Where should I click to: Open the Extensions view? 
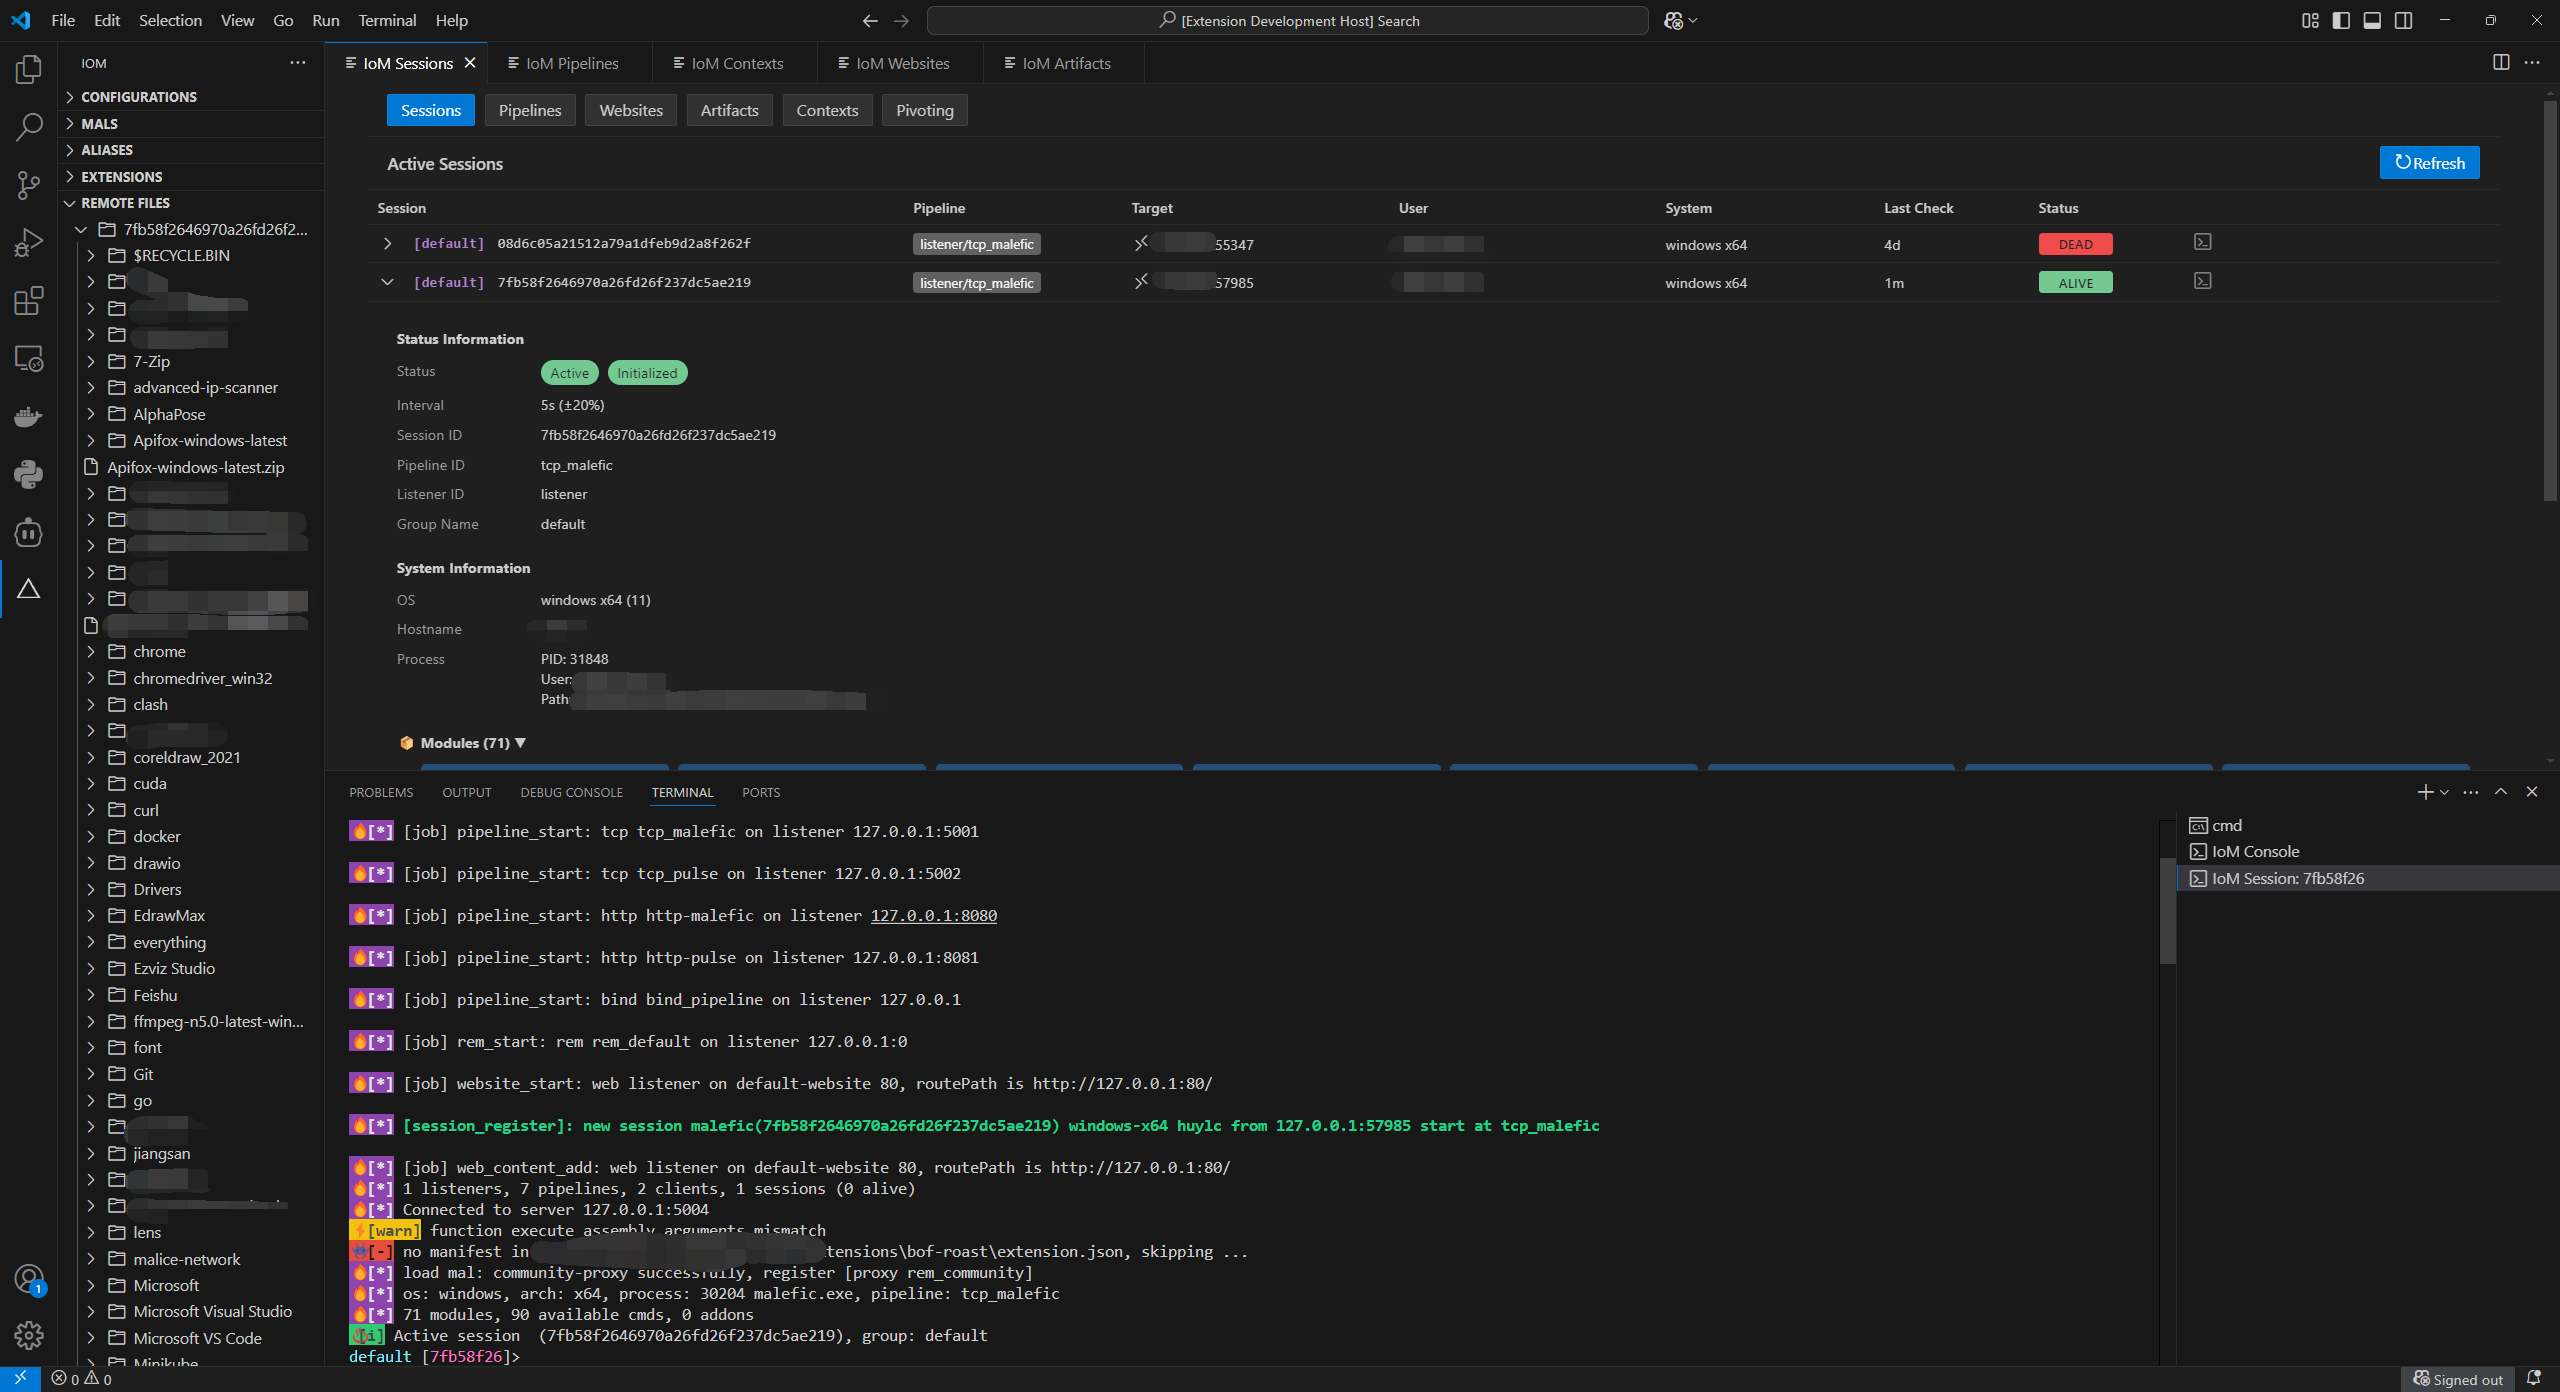(x=28, y=300)
